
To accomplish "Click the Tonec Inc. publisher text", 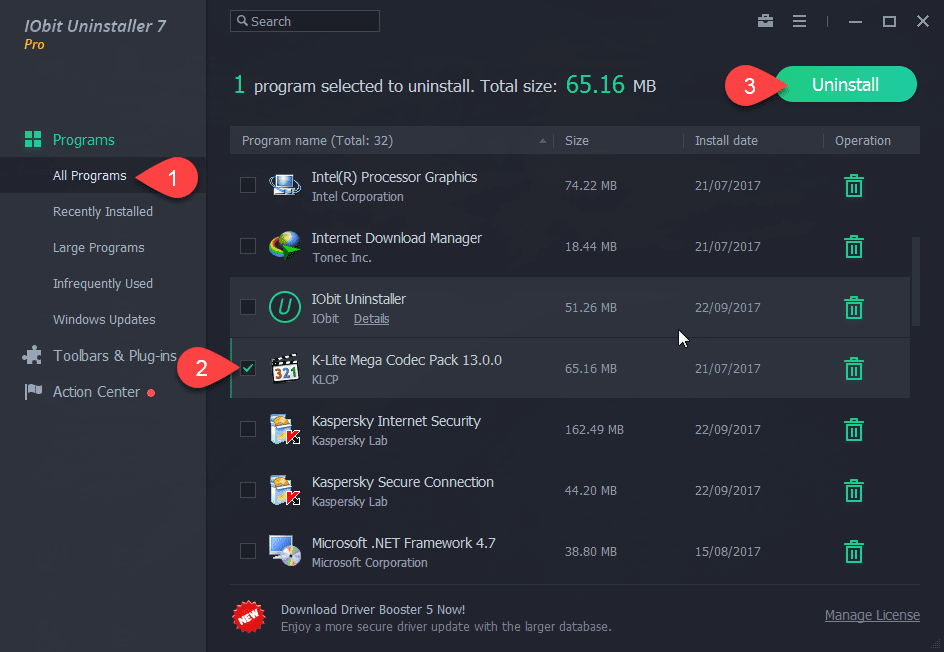I will tap(341, 258).
